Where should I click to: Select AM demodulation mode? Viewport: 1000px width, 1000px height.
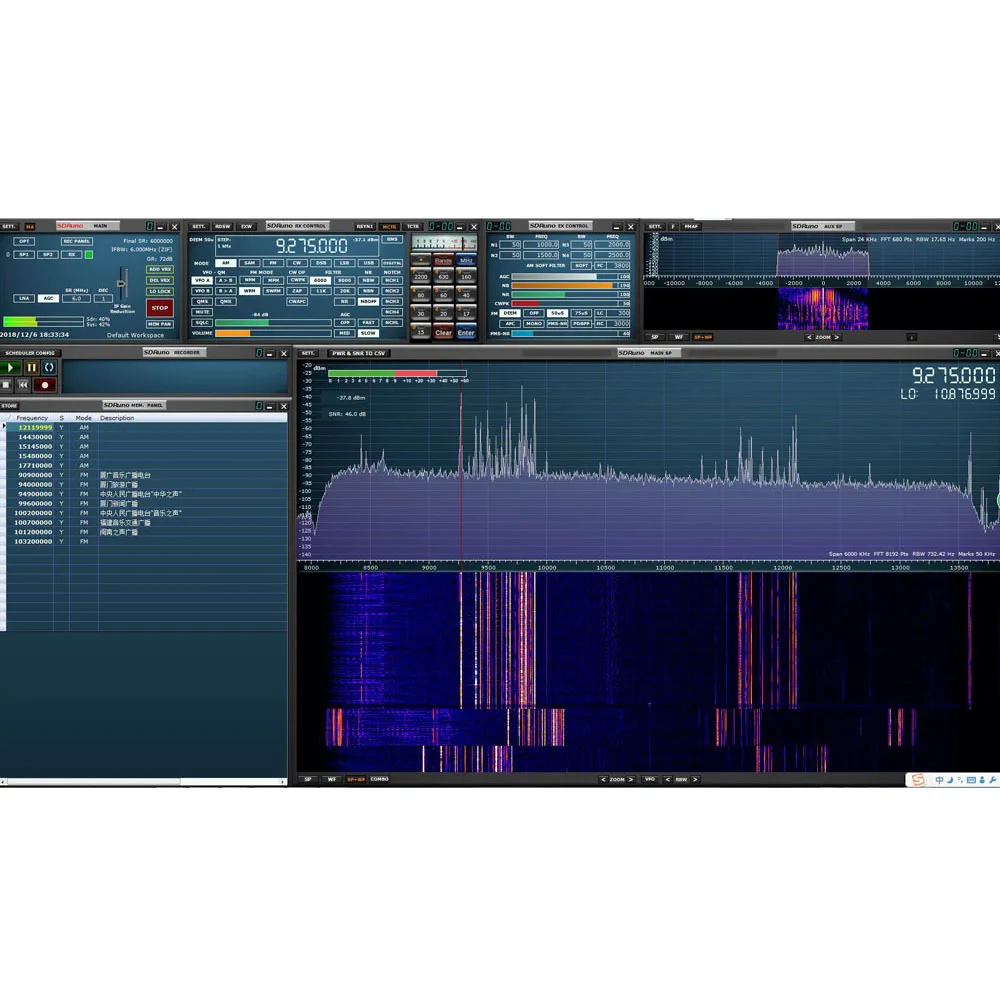pos(225,263)
